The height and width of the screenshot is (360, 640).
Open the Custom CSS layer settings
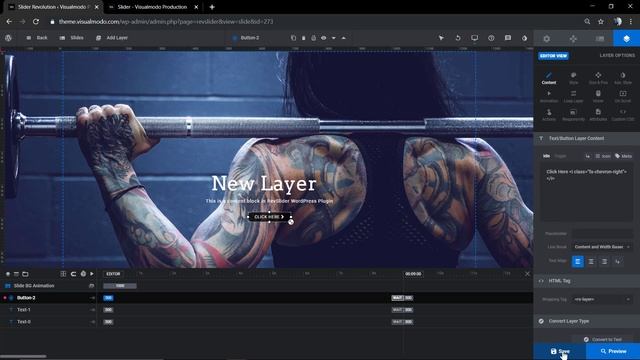[x=623, y=115]
